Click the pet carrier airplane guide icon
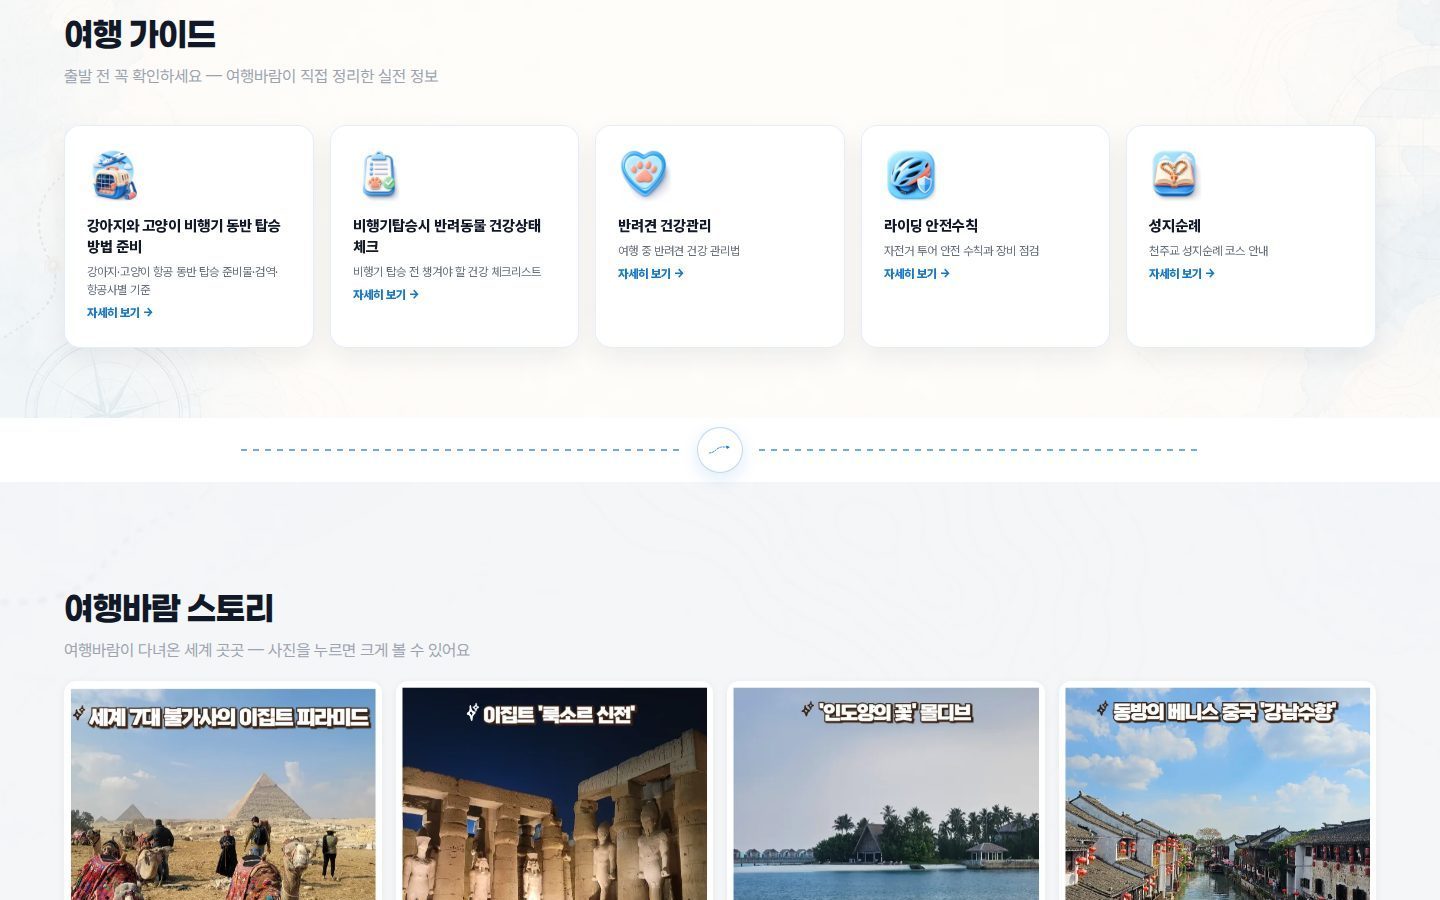The height and width of the screenshot is (900, 1440). click(x=113, y=175)
